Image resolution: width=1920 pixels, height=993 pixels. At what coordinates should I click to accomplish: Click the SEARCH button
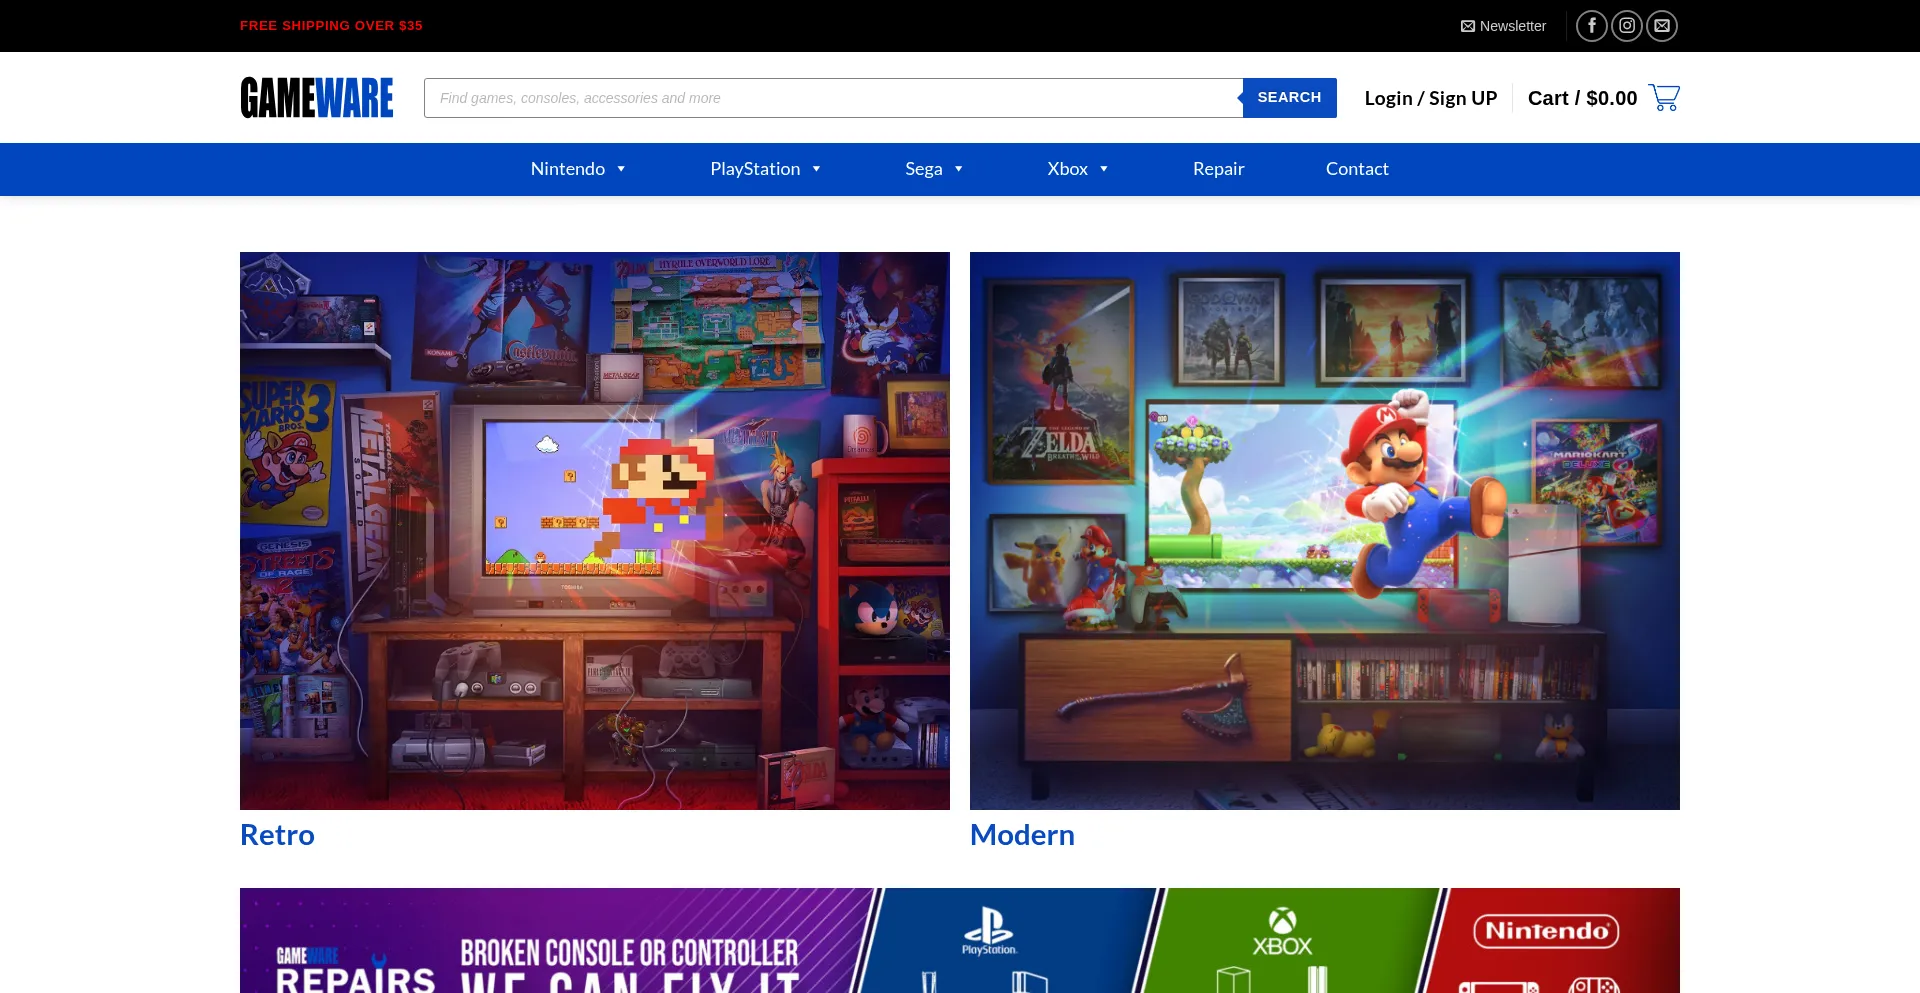(x=1289, y=98)
